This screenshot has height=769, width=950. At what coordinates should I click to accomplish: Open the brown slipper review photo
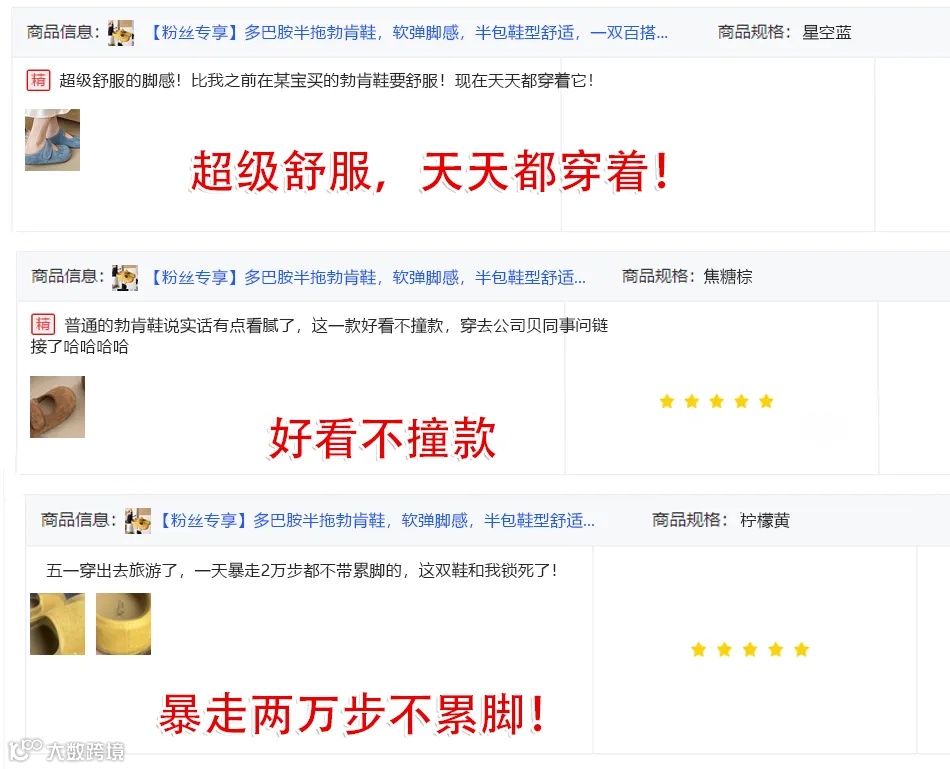coord(58,407)
